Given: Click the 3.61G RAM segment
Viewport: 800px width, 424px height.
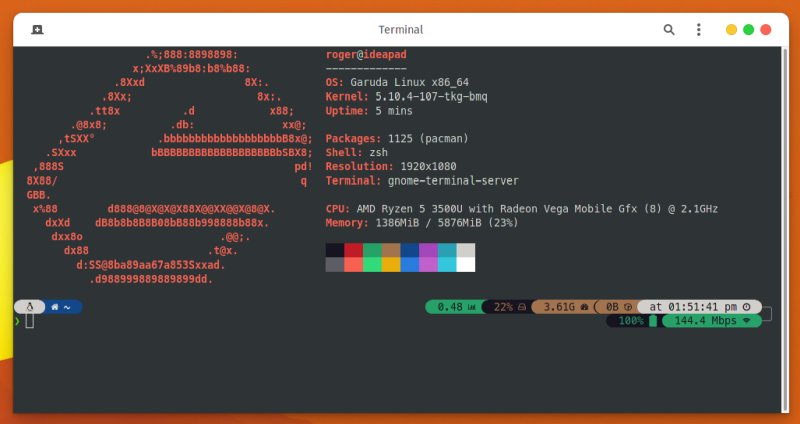Looking at the screenshot, I should pos(565,307).
